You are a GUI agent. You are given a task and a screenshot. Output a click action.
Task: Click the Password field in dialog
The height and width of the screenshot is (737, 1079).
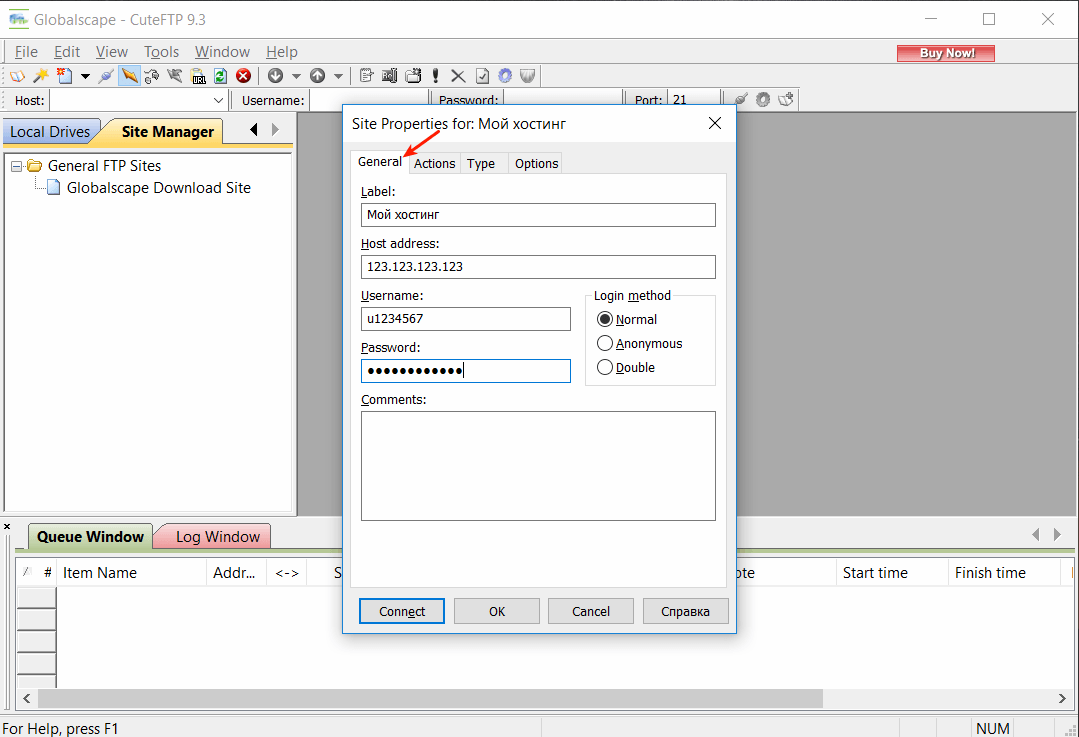(466, 371)
